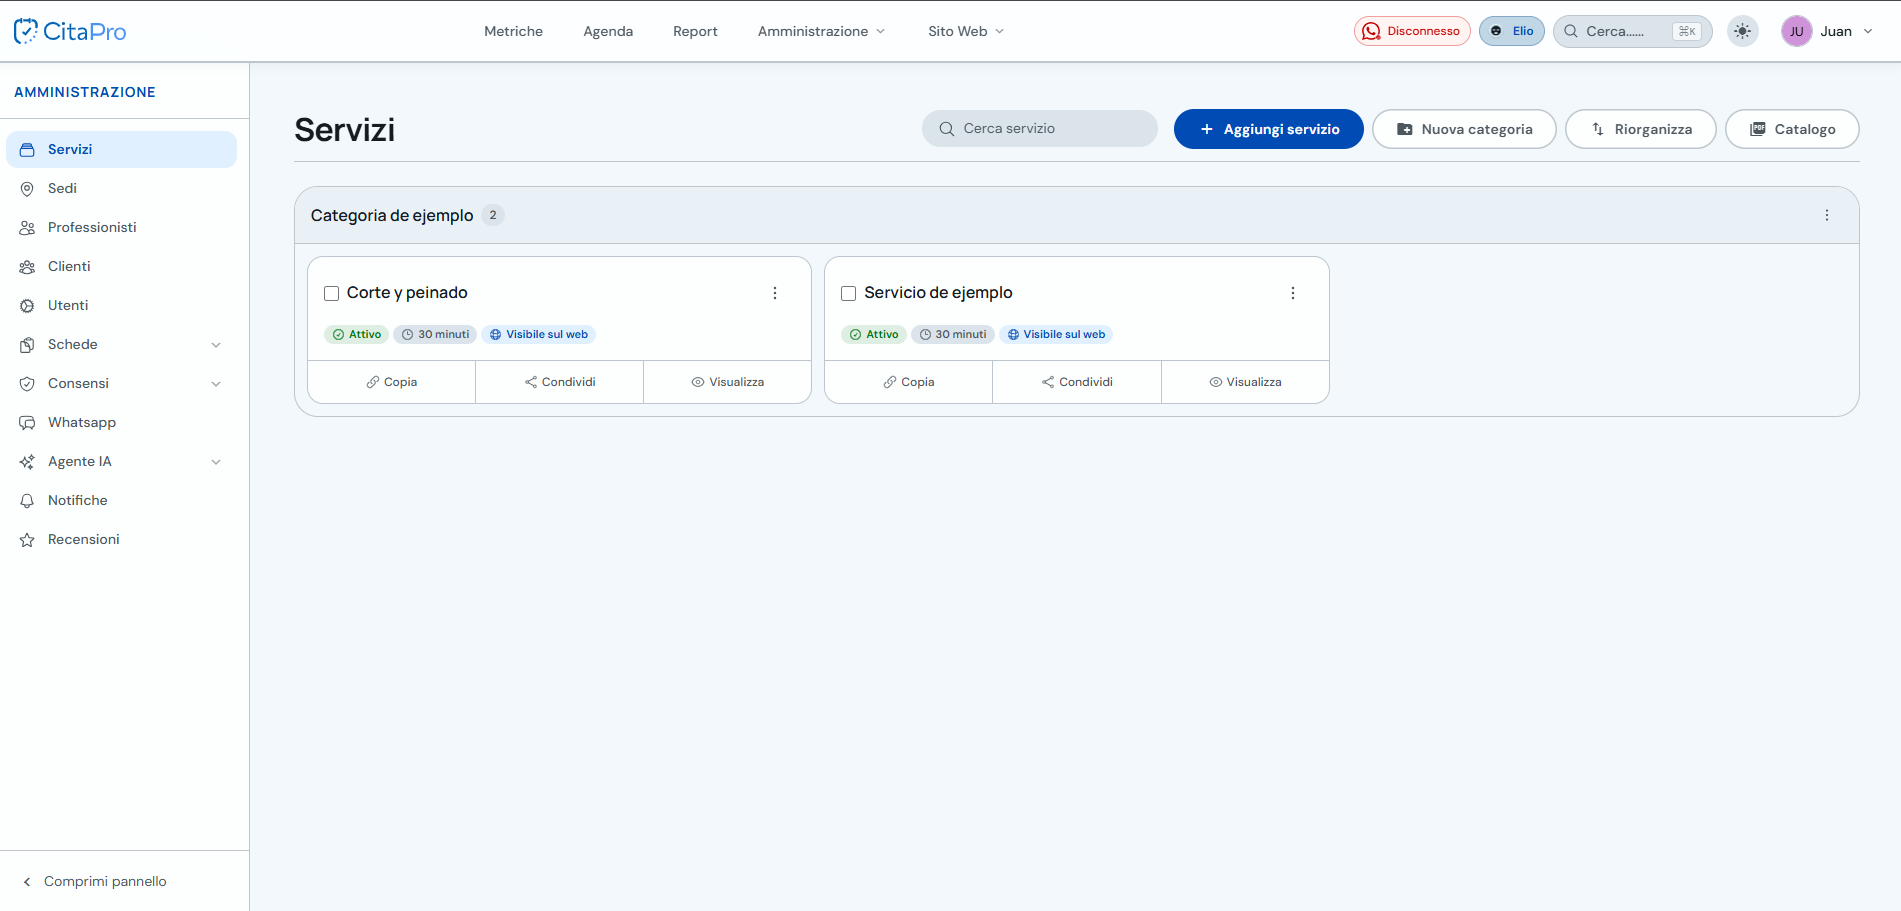
Task: Click the Corte y peinado service title
Action: [x=407, y=293]
